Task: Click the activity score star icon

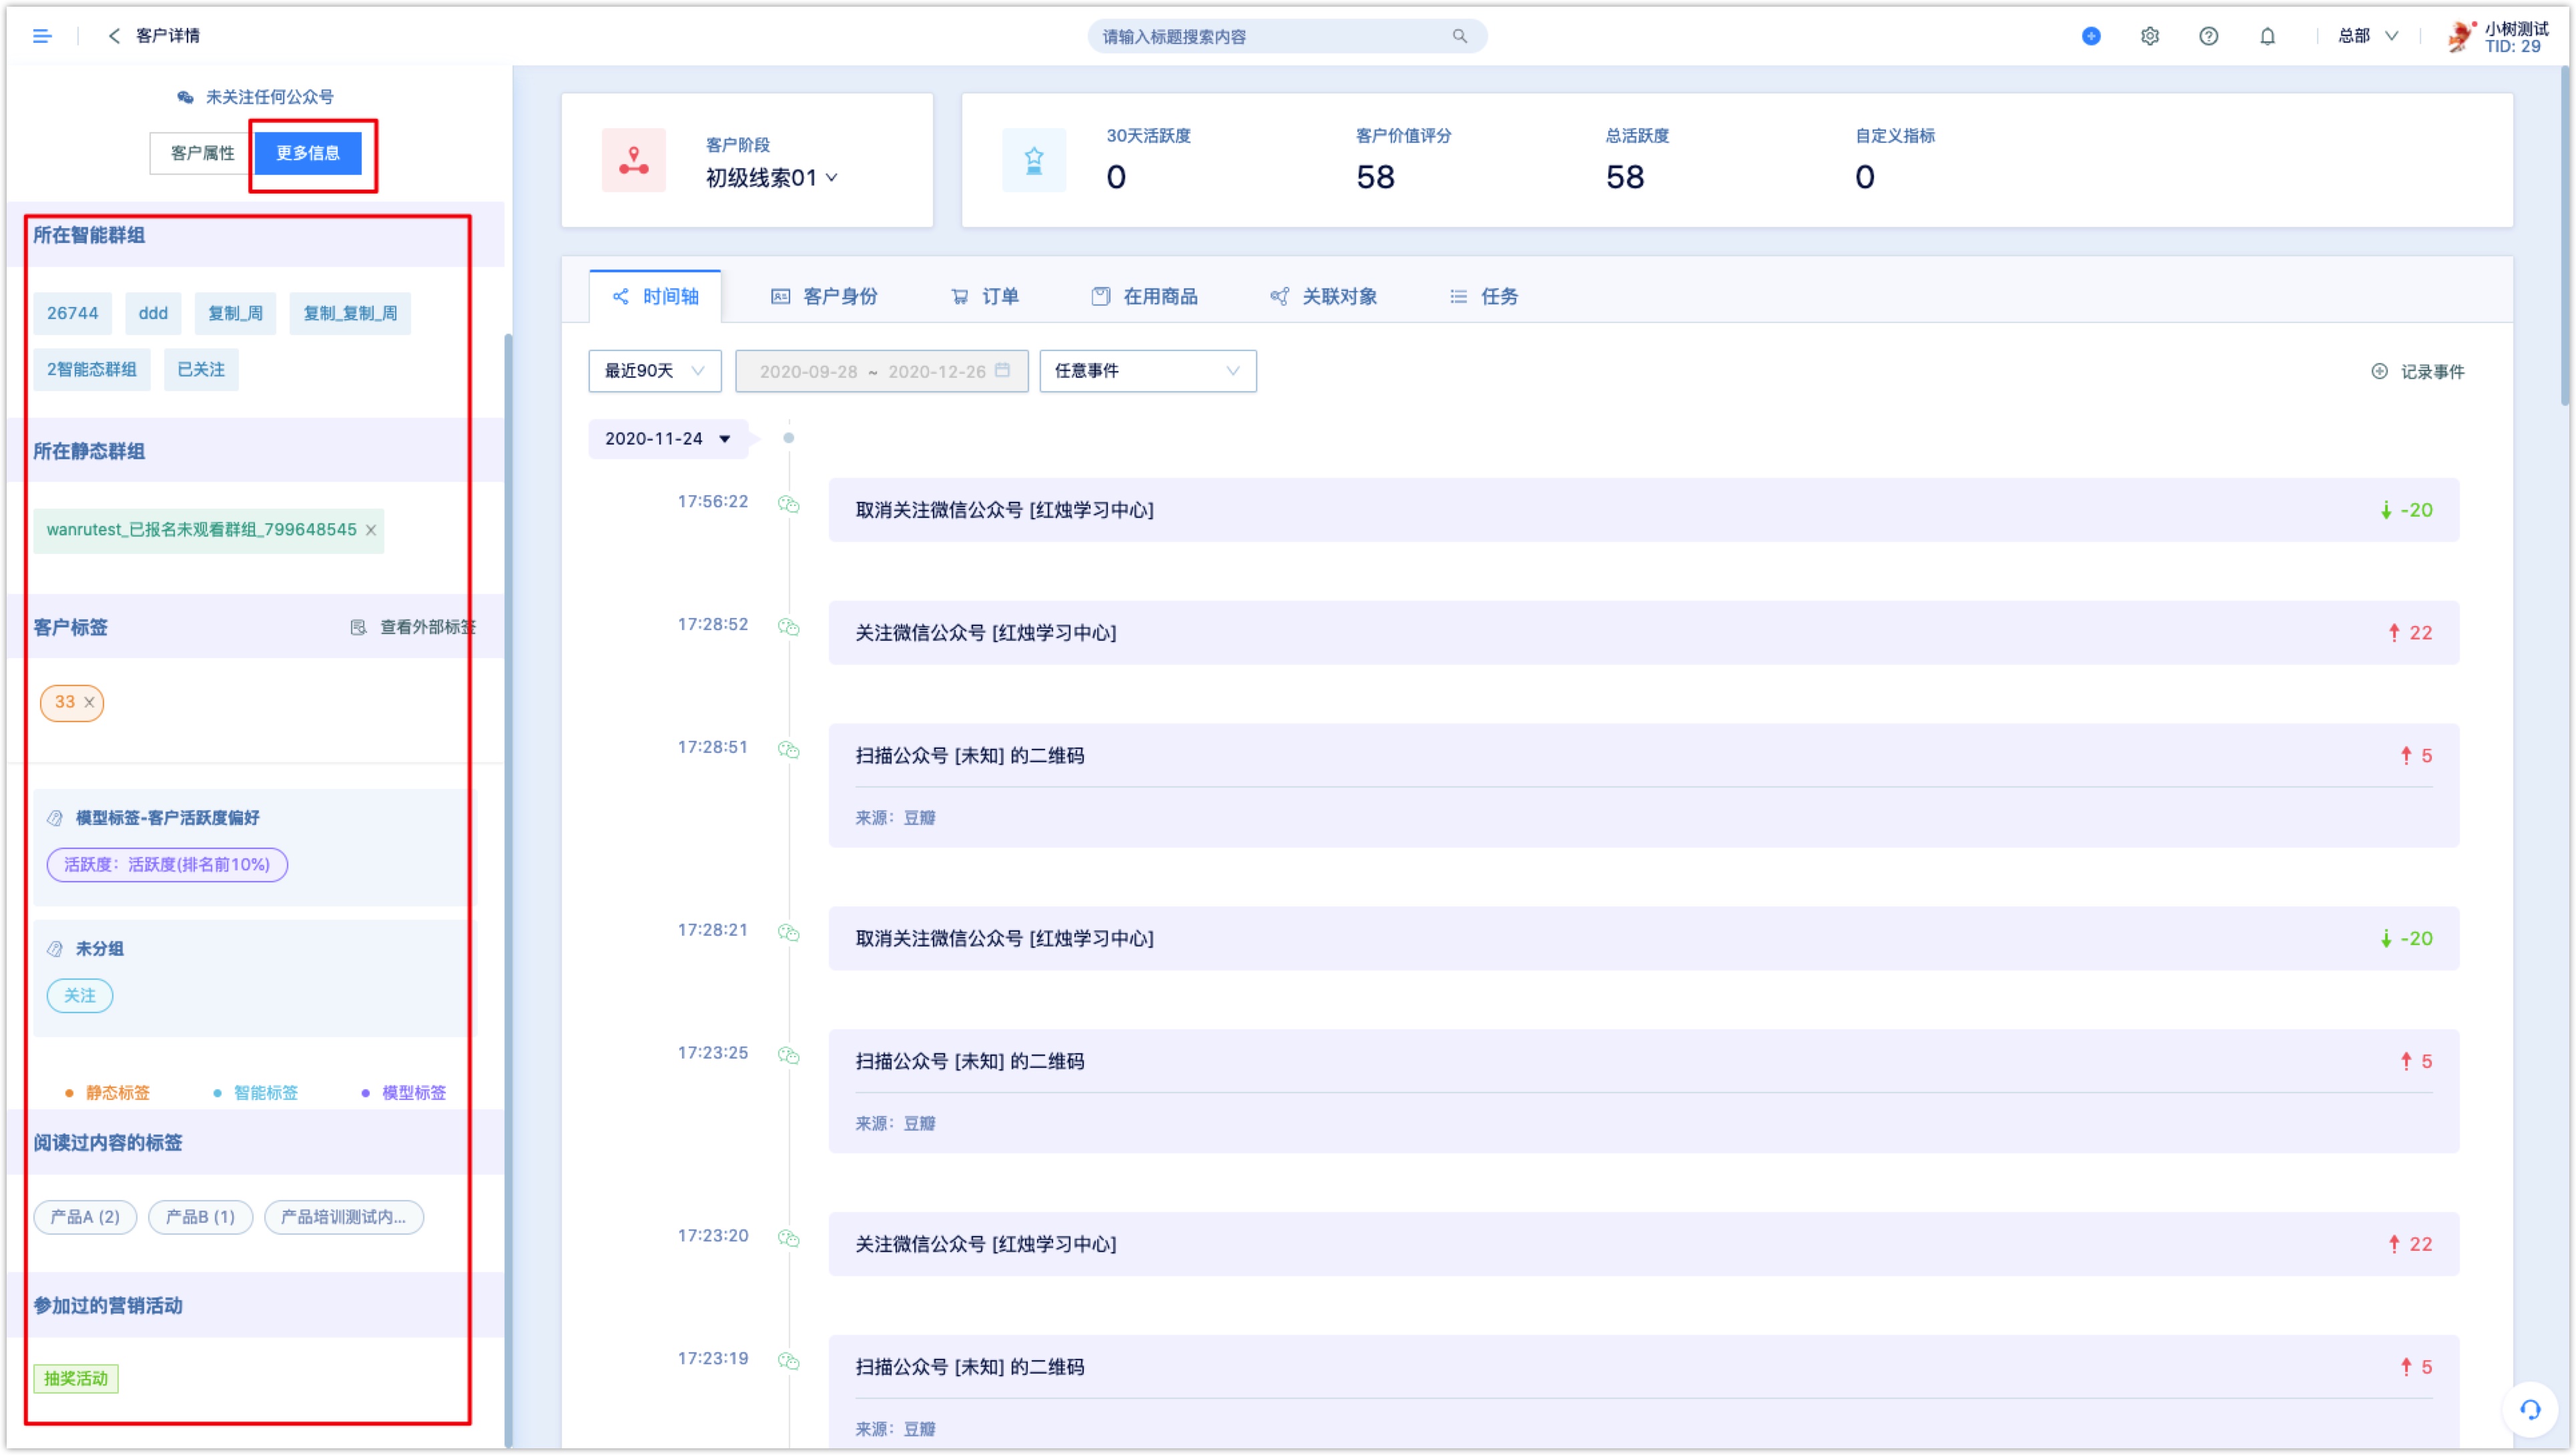Action: click(x=1034, y=160)
